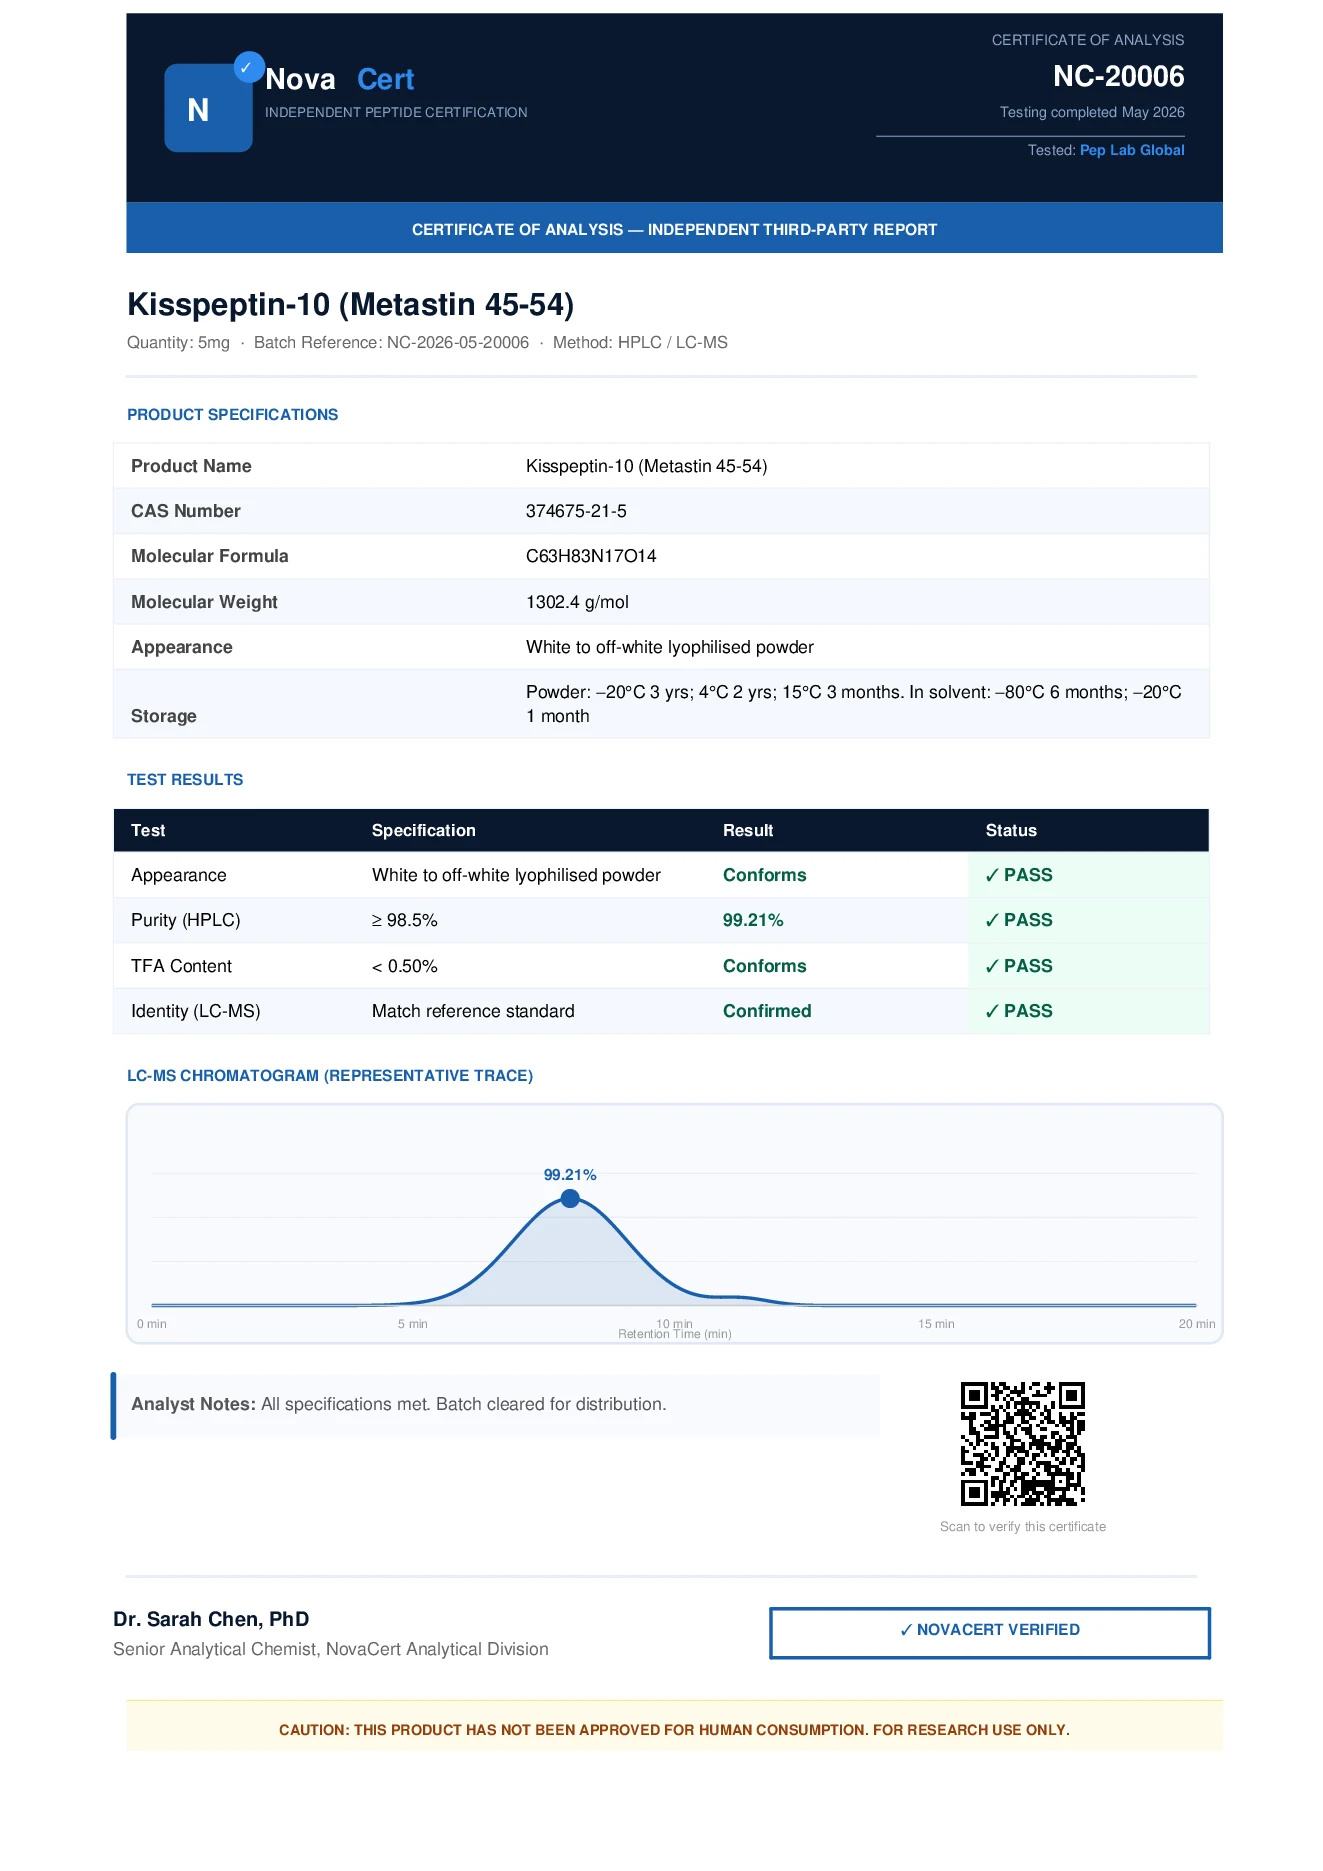The height and width of the screenshot is (1871, 1323).
Task: Click PASS status in Appearance row
Action: (1018, 875)
